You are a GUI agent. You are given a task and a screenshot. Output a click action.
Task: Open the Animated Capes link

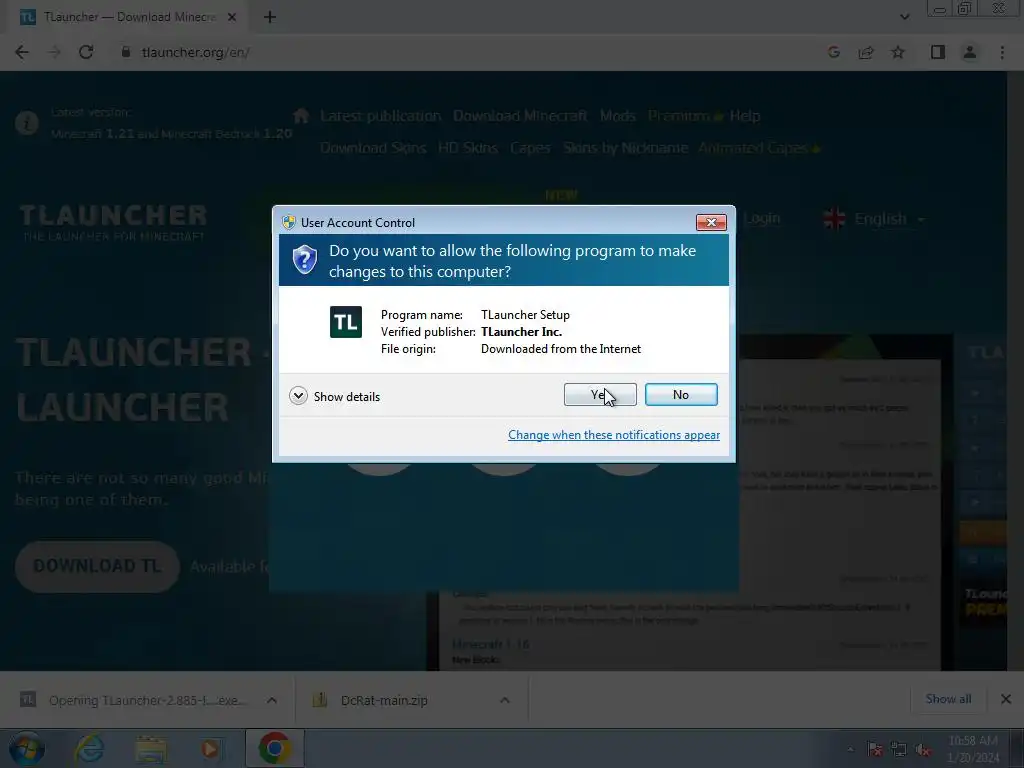click(x=759, y=148)
